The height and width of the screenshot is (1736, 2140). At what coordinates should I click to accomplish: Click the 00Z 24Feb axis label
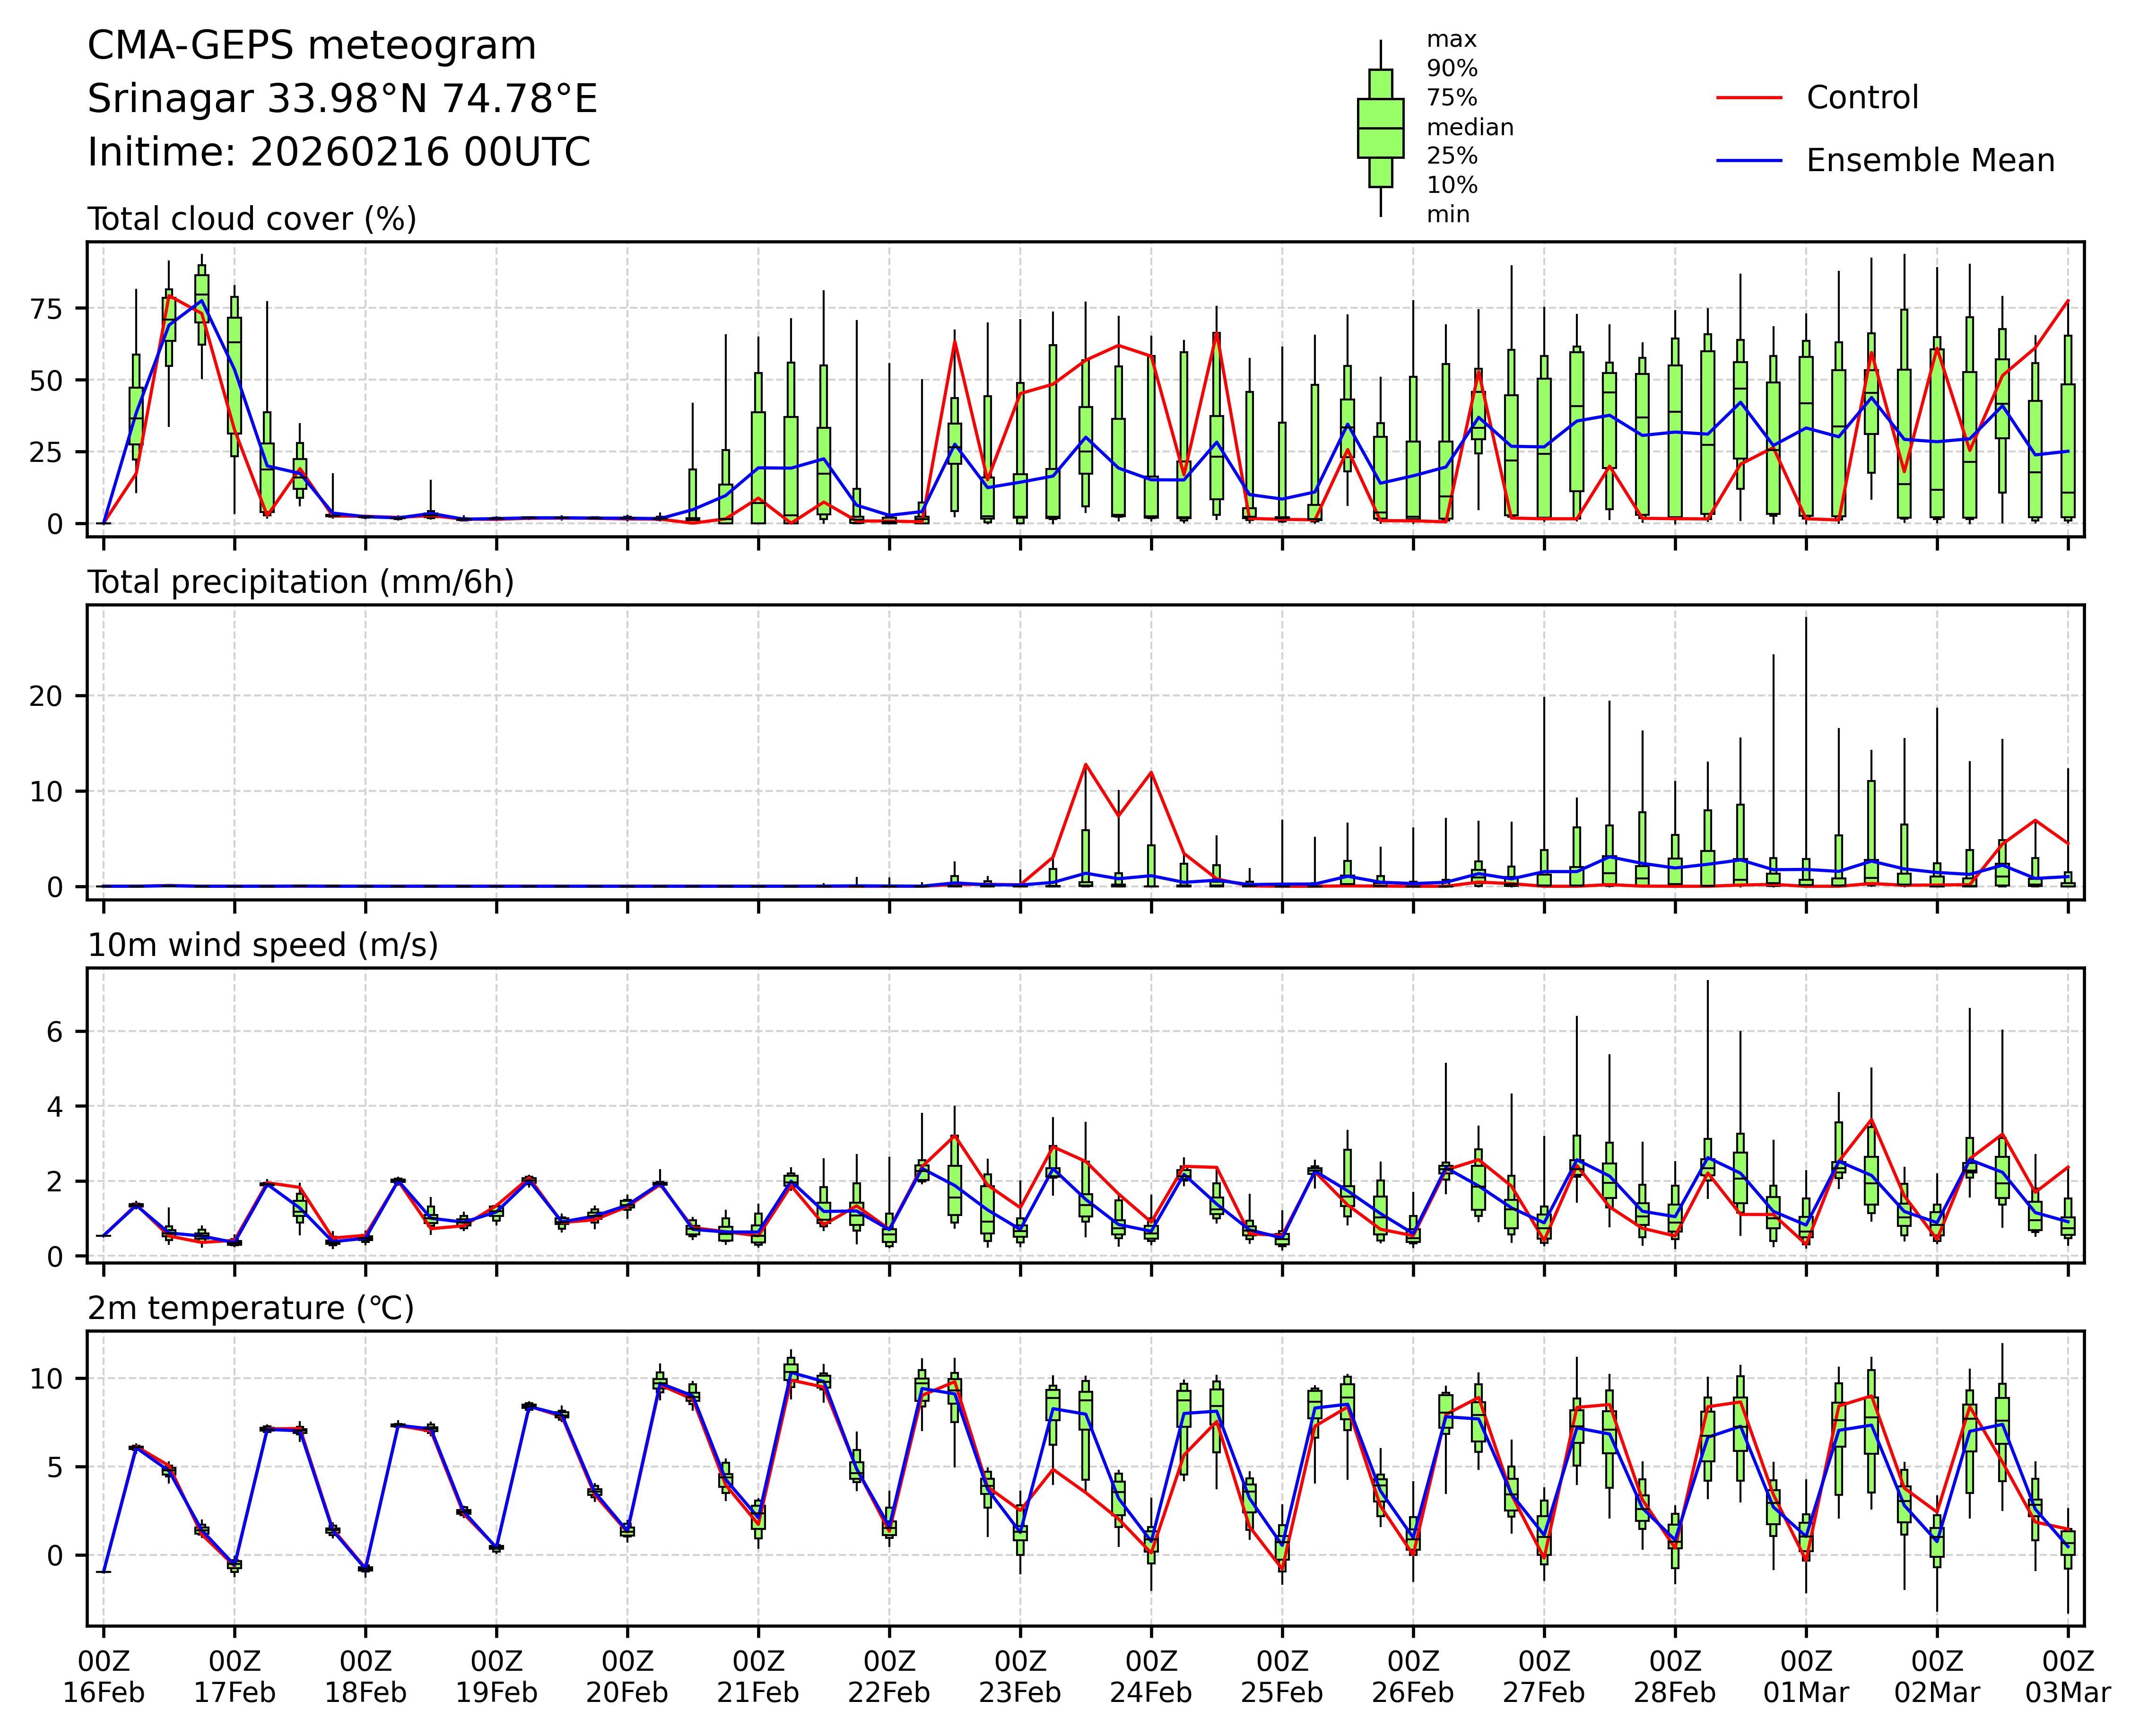pyautogui.click(x=1151, y=1677)
